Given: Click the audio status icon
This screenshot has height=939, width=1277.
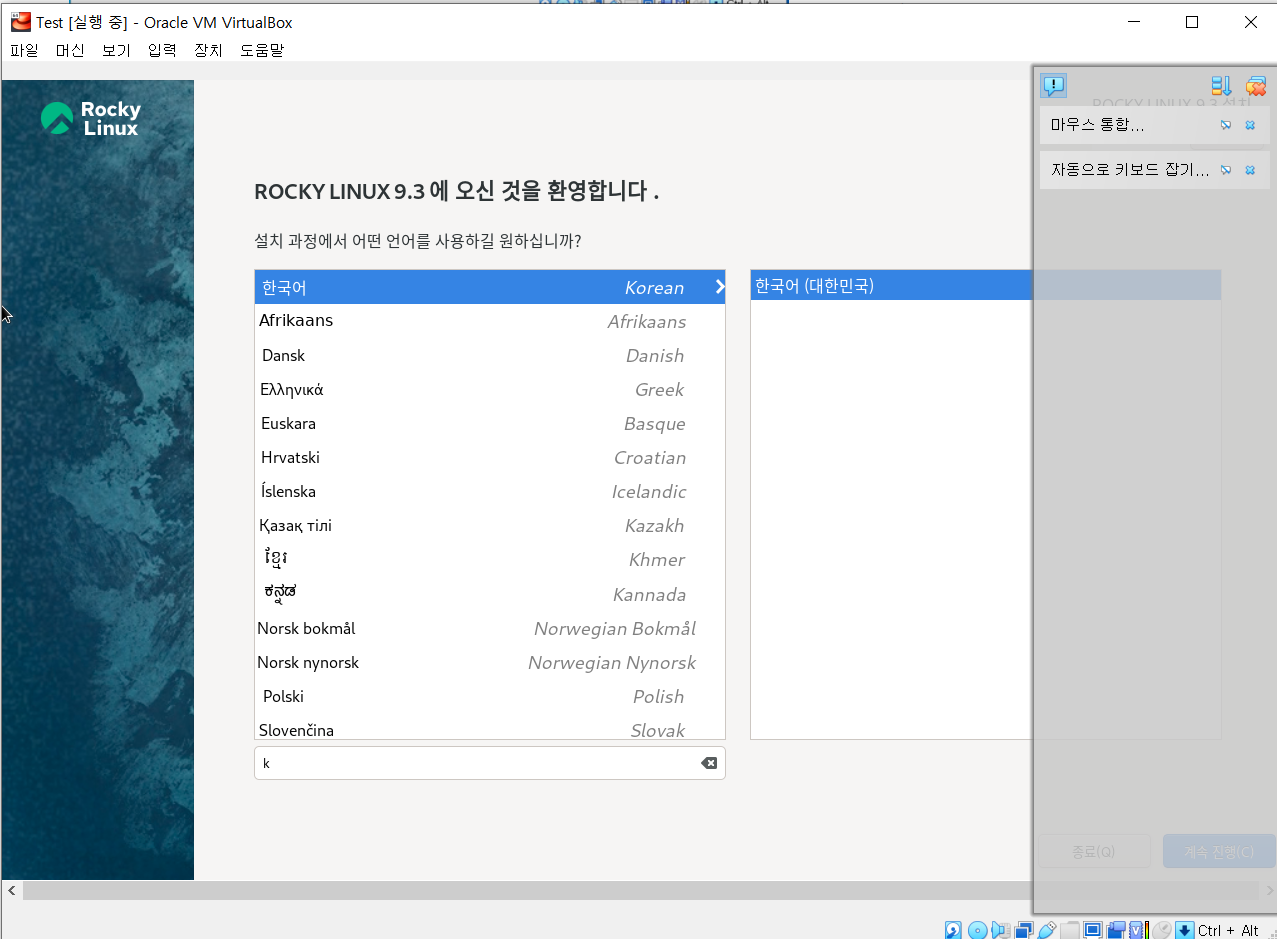Looking at the screenshot, I should 1001,930.
